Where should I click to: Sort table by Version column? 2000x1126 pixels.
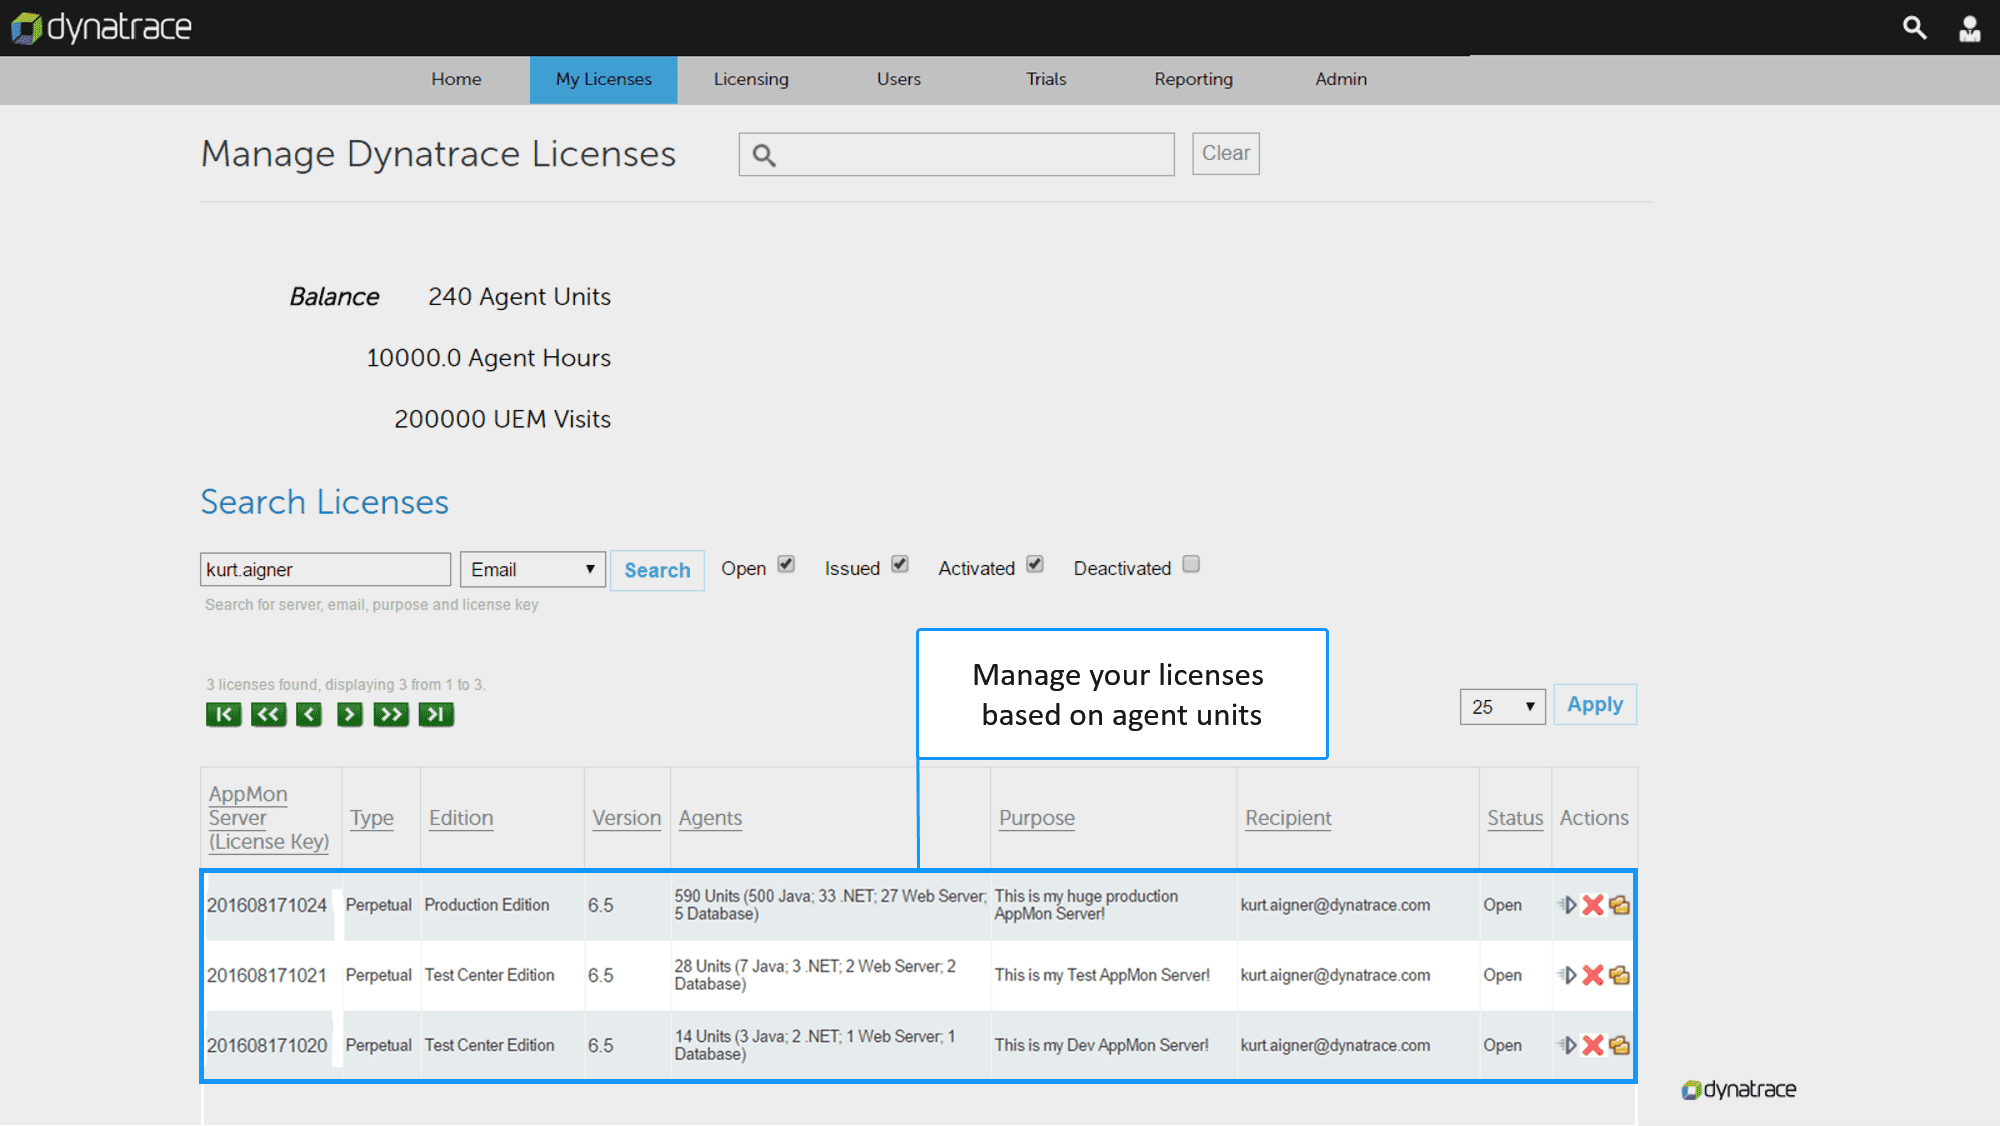pos(627,818)
